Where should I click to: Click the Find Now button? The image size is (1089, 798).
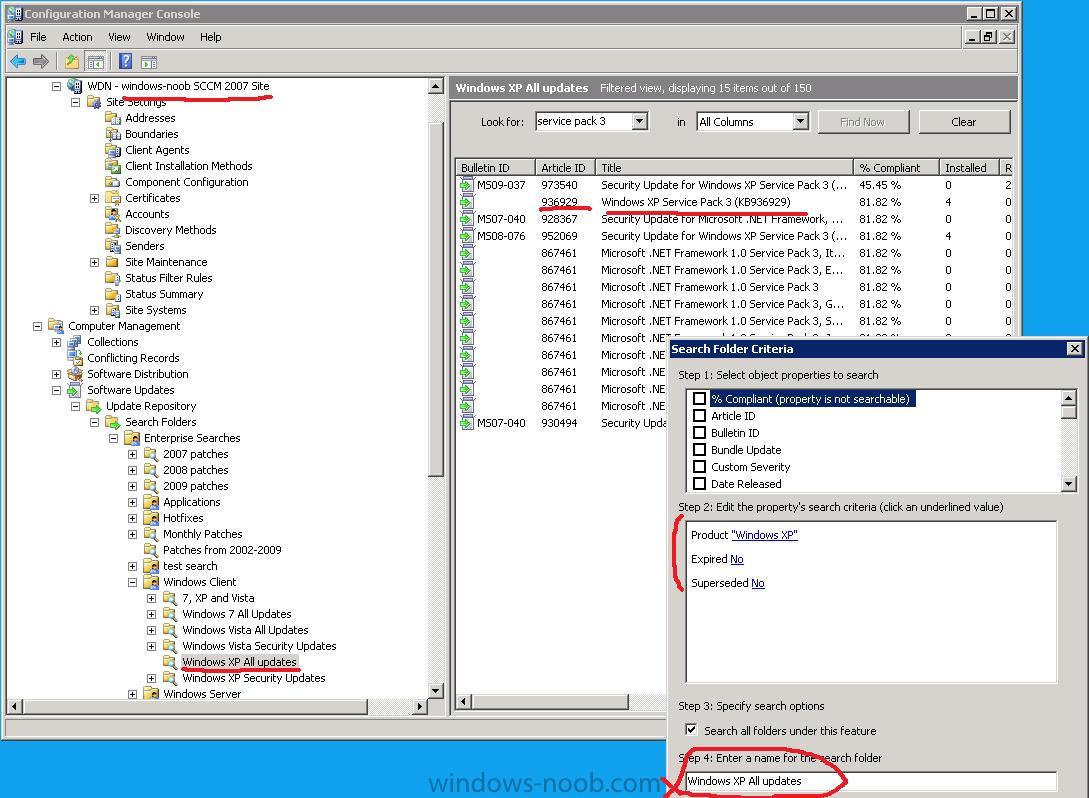[863, 122]
